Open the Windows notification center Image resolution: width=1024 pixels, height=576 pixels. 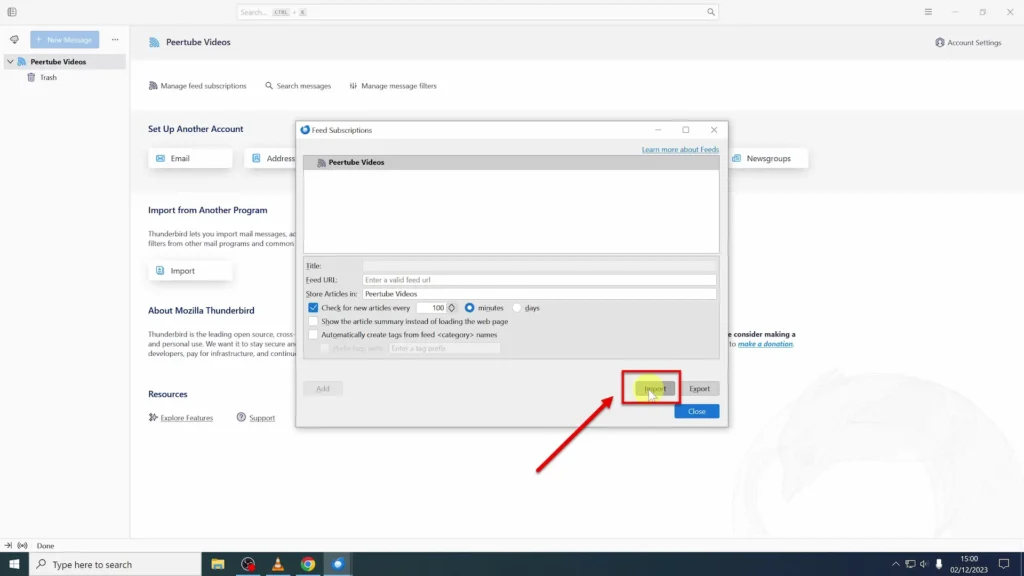pos(1004,564)
